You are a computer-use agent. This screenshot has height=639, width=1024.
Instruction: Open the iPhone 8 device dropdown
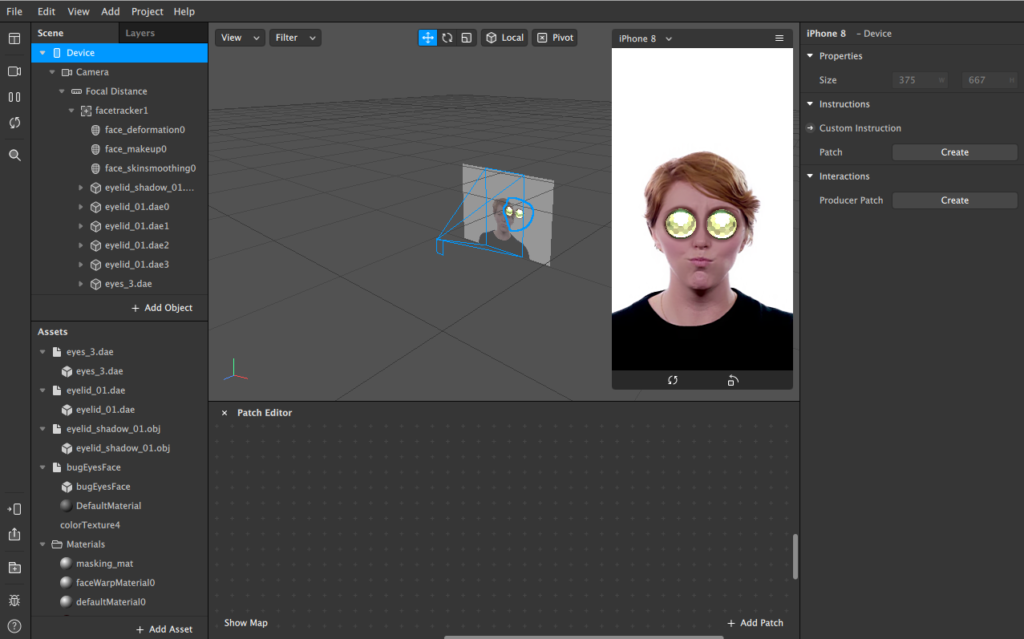click(645, 39)
